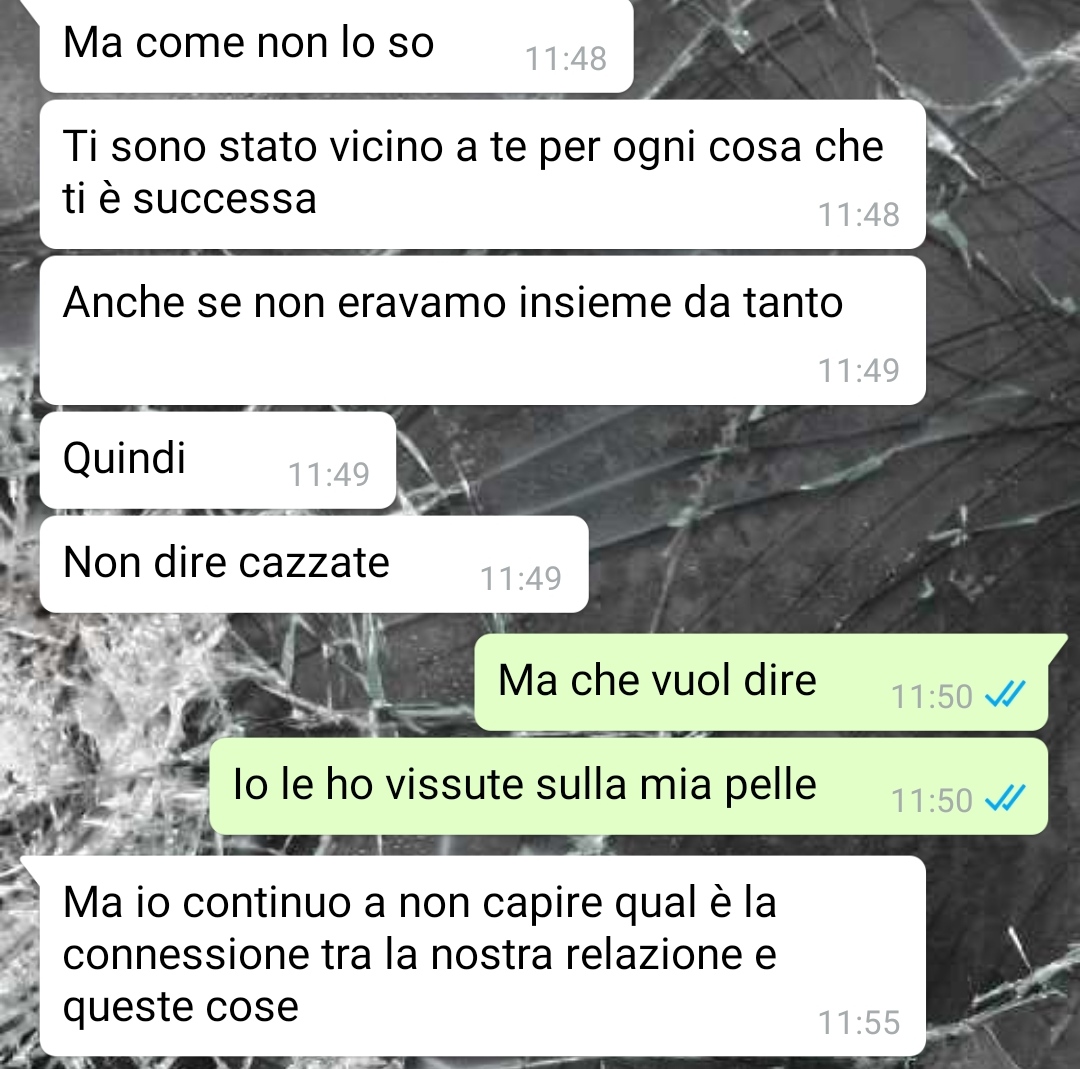1080x1069 pixels.
Task: Tap the 'Anche se non eravamo insieme da tanto' bubble
Action: (482, 331)
